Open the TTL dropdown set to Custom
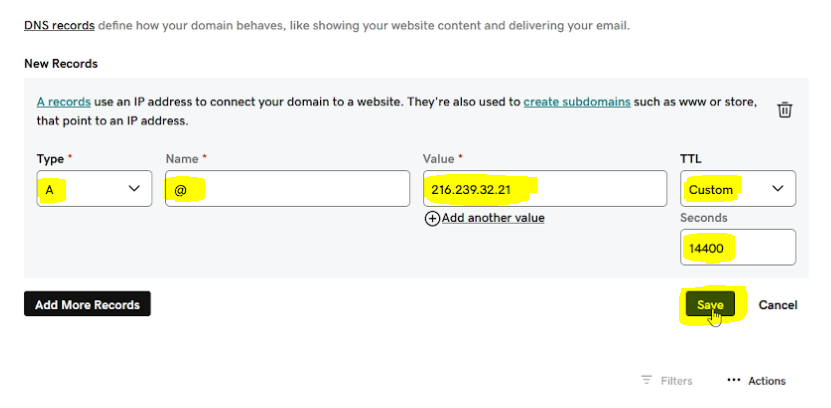This screenshot has width=831, height=408. click(x=738, y=189)
